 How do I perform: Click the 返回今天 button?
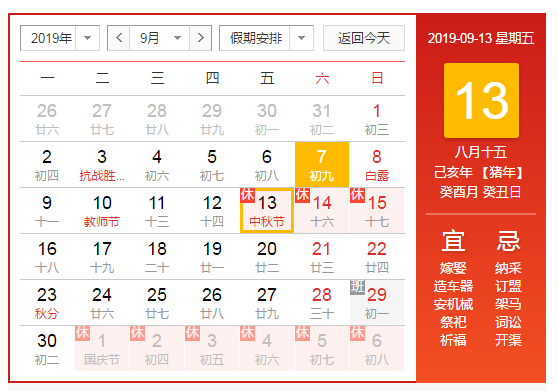click(364, 38)
